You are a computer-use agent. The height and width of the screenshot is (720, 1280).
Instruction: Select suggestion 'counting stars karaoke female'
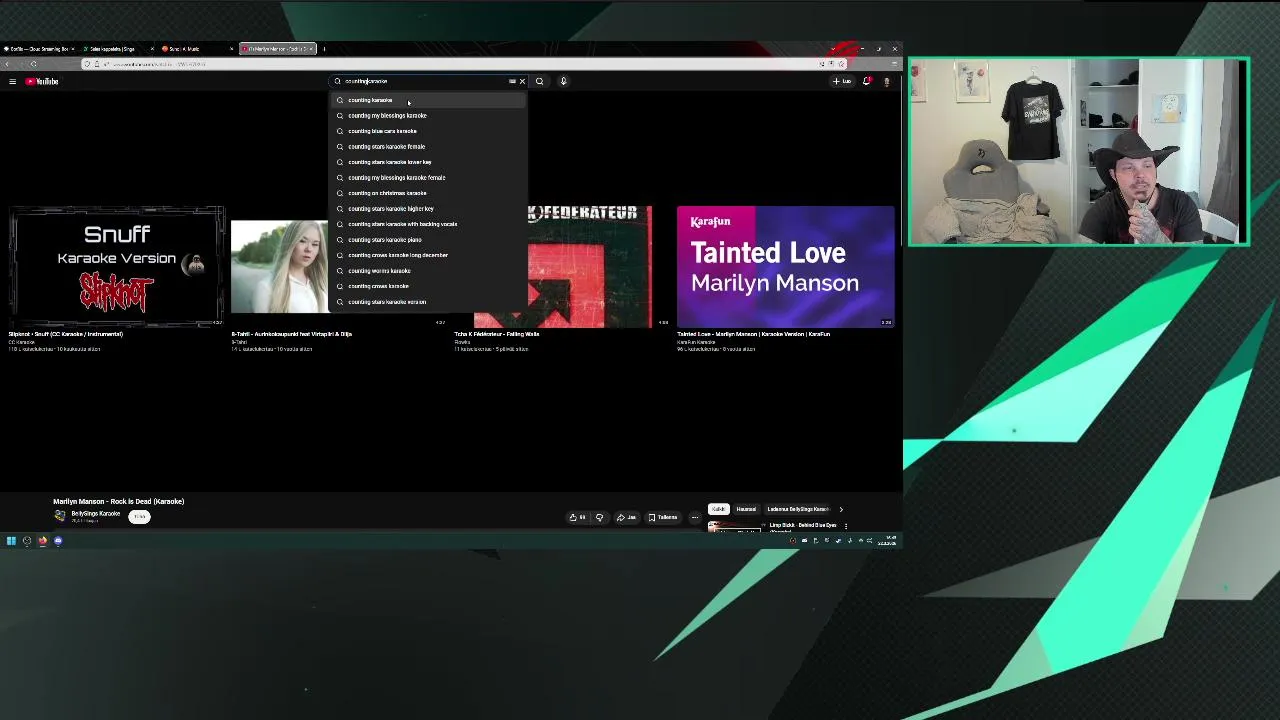428,146
